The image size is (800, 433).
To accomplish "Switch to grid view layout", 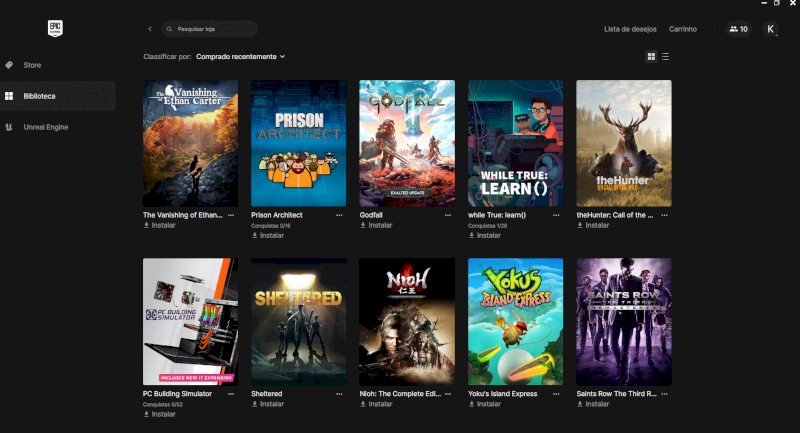I will click(651, 57).
